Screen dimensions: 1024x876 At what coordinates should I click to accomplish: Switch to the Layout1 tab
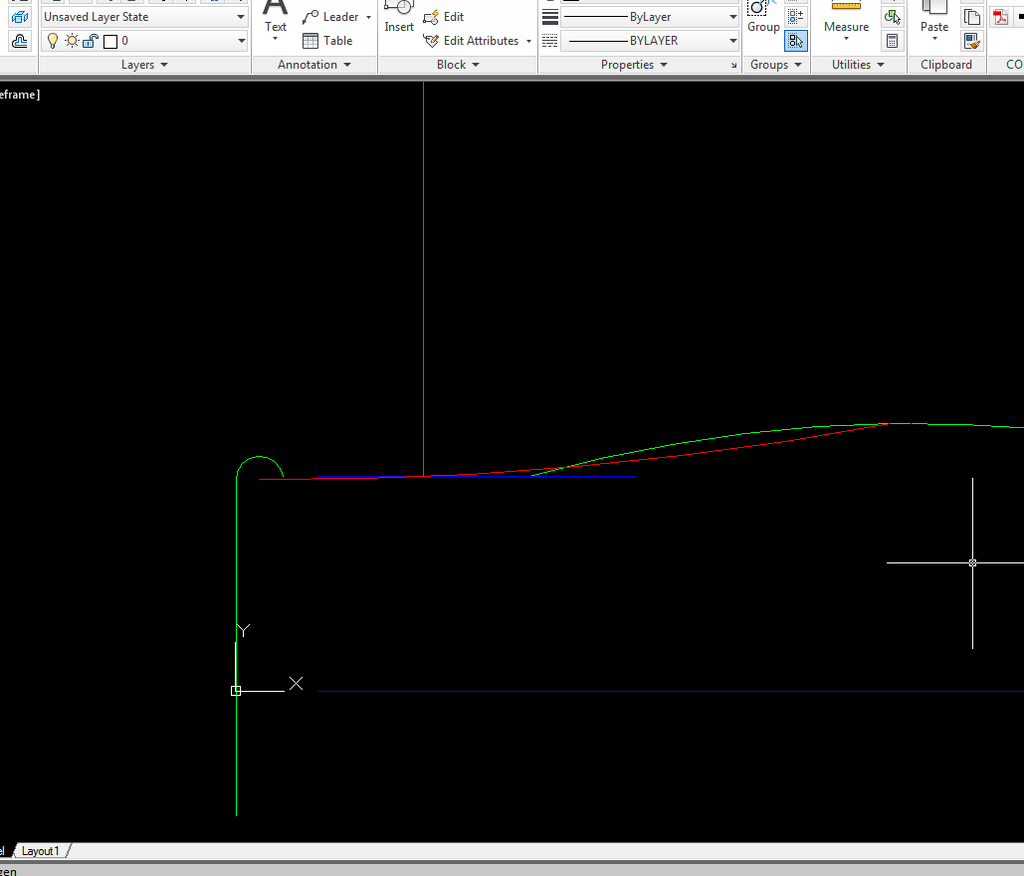point(41,851)
